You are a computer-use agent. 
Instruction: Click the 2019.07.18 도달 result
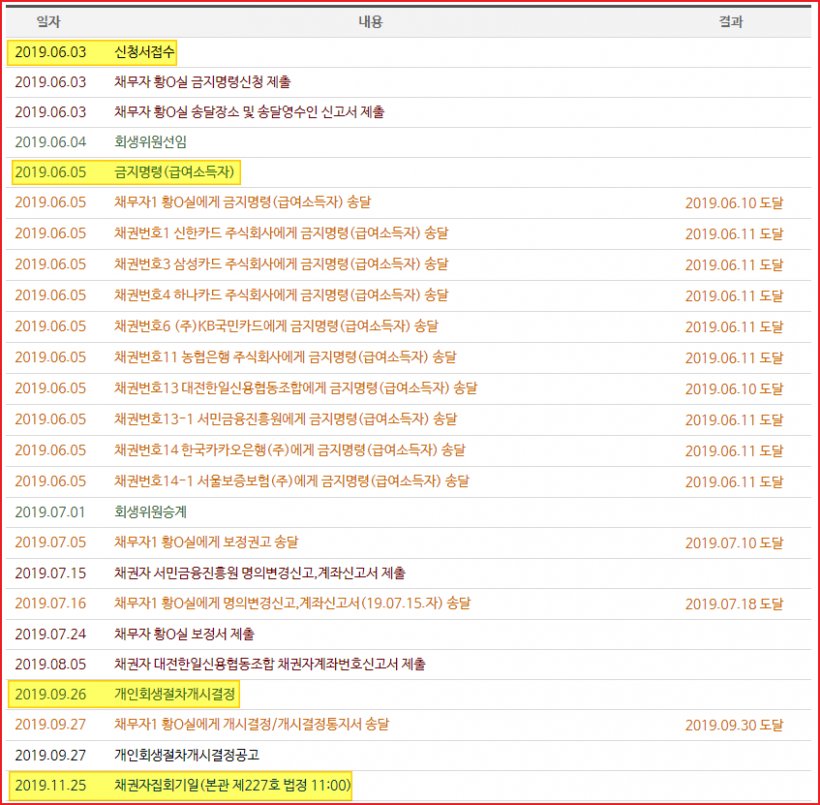click(734, 604)
